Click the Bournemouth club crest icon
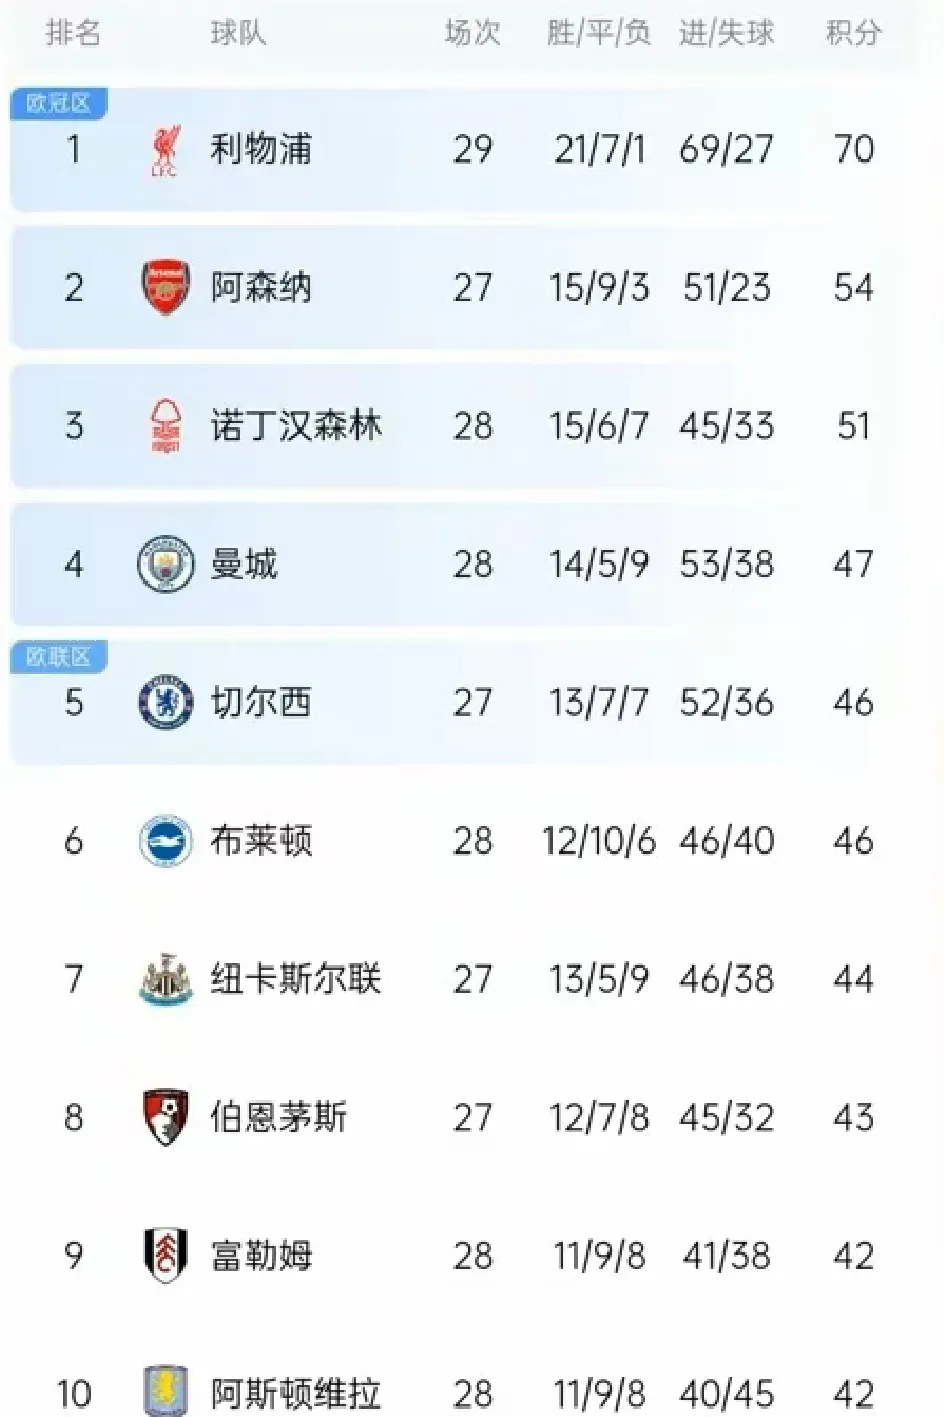This screenshot has width=944, height=1417. point(165,1117)
